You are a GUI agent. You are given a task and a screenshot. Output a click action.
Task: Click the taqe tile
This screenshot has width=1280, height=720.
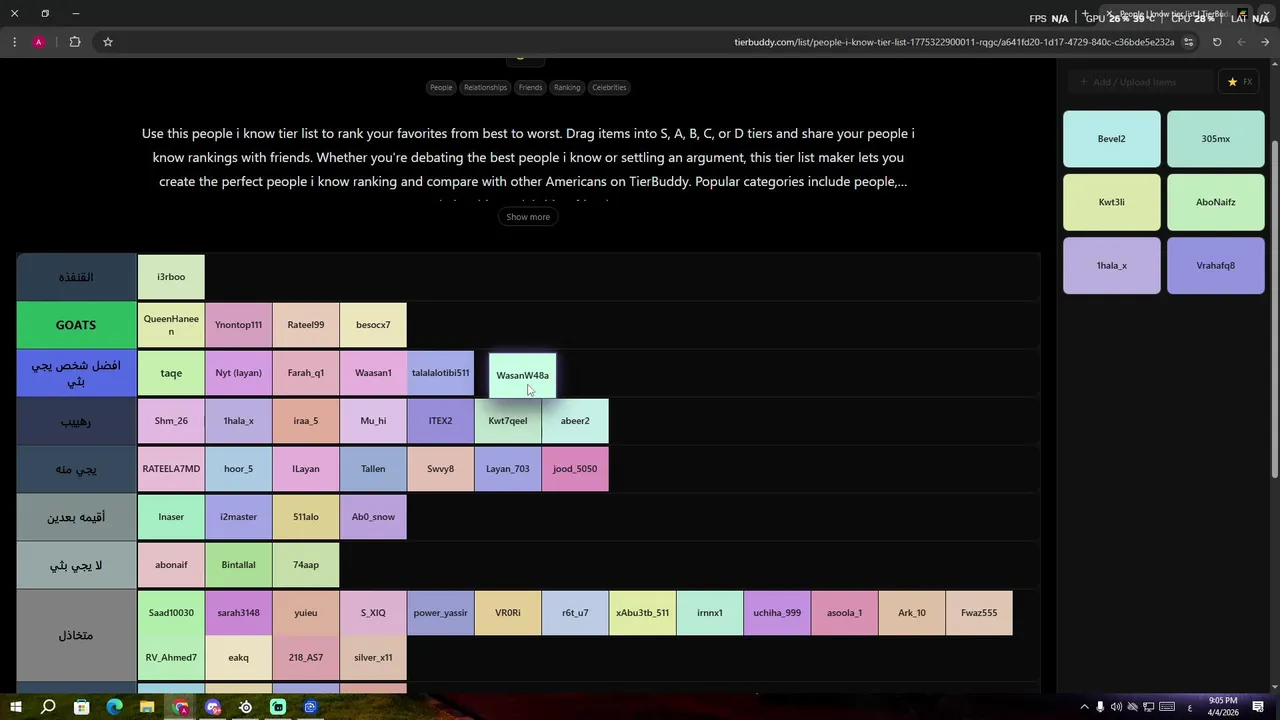tap(171, 373)
